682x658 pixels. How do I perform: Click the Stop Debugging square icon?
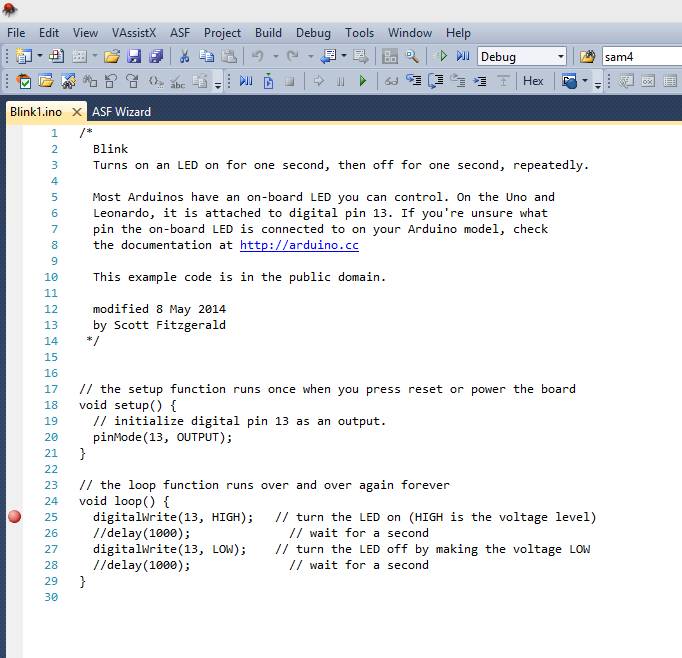[290, 81]
